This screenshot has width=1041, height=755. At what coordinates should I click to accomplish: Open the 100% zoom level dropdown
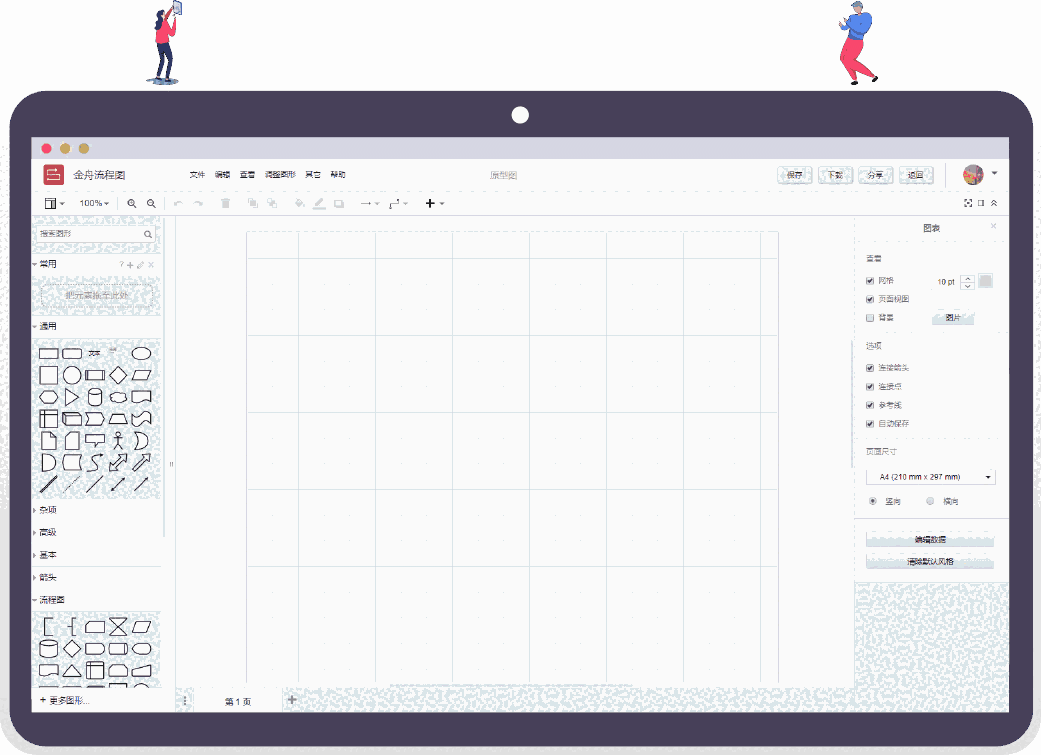[x=93, y=202]
